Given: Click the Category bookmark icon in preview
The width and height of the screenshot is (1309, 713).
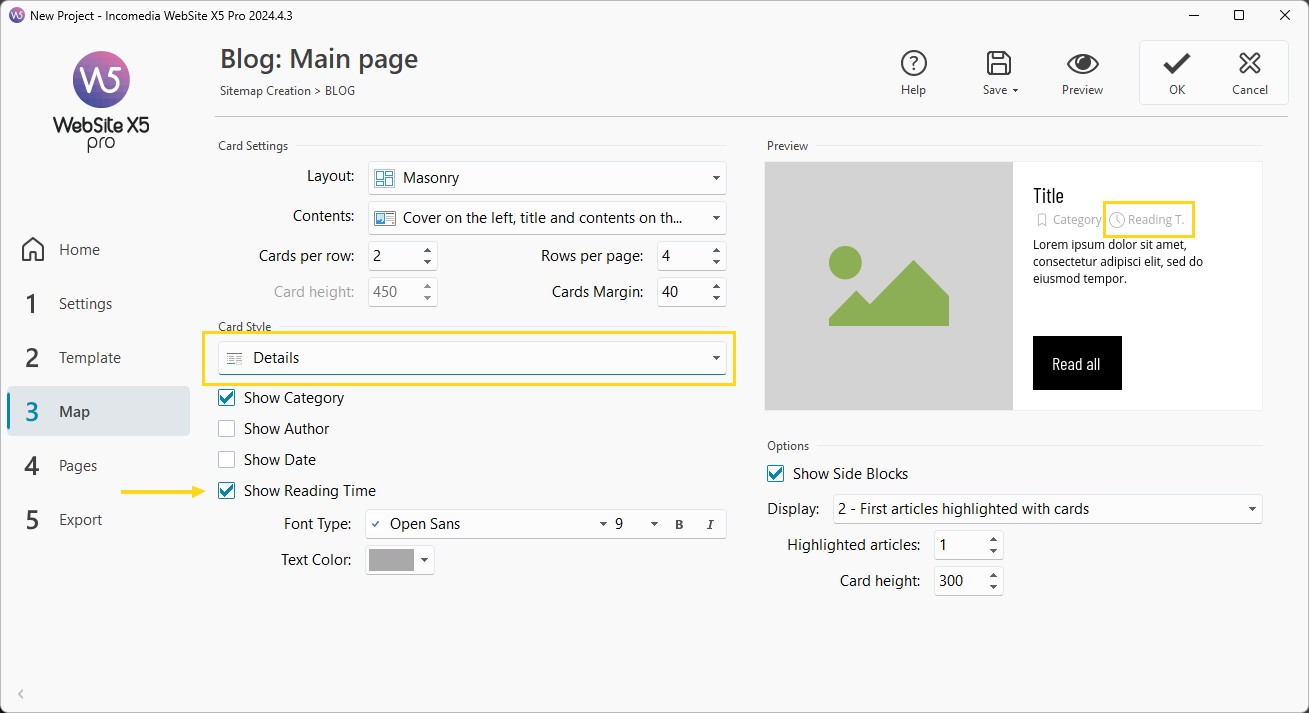Looking at the screenshot, I should coord(1041,220).
